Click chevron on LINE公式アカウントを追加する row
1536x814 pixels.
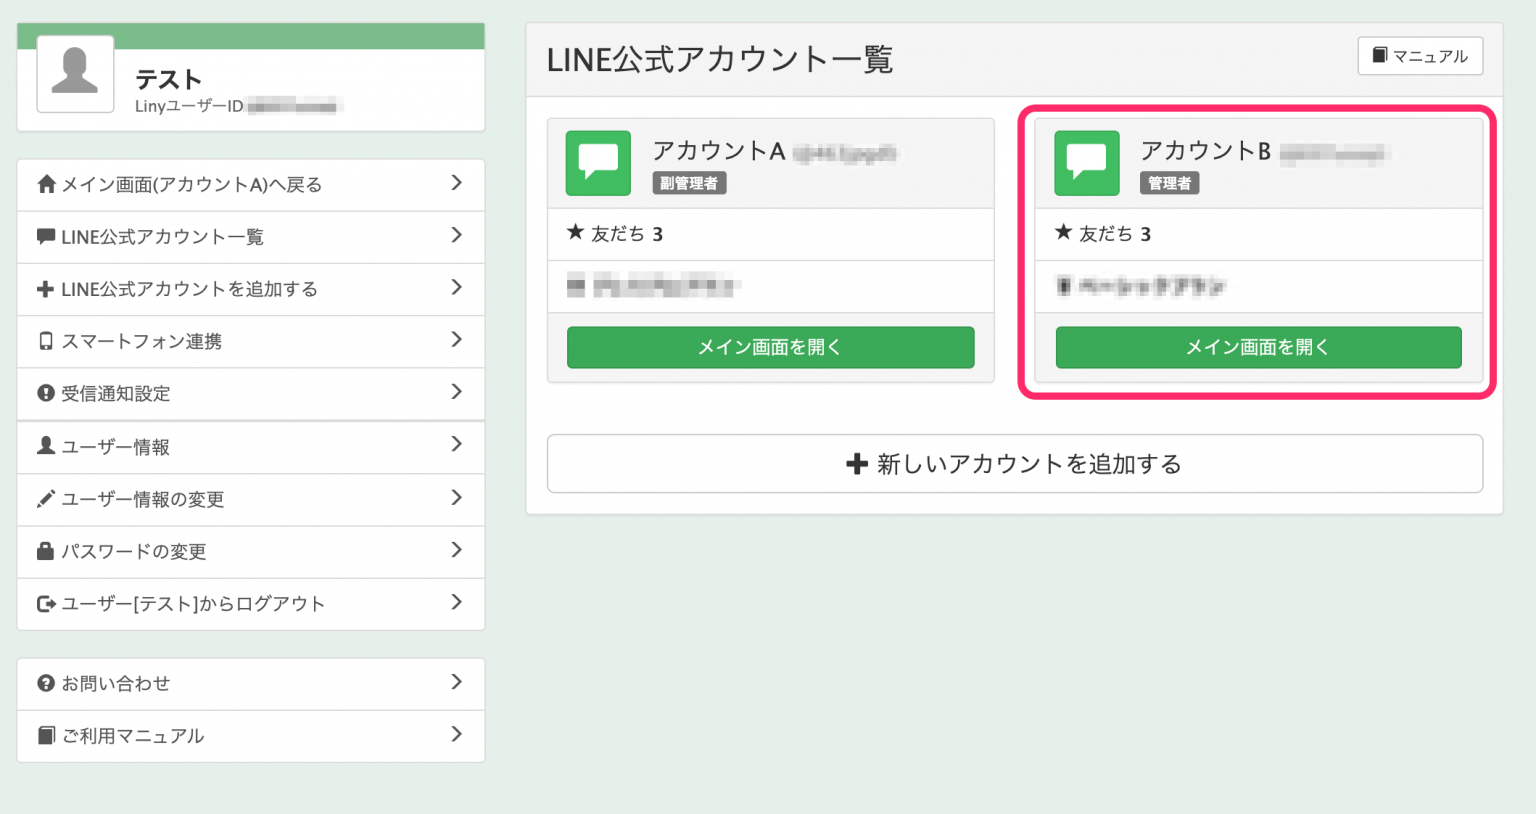[457, 287]
